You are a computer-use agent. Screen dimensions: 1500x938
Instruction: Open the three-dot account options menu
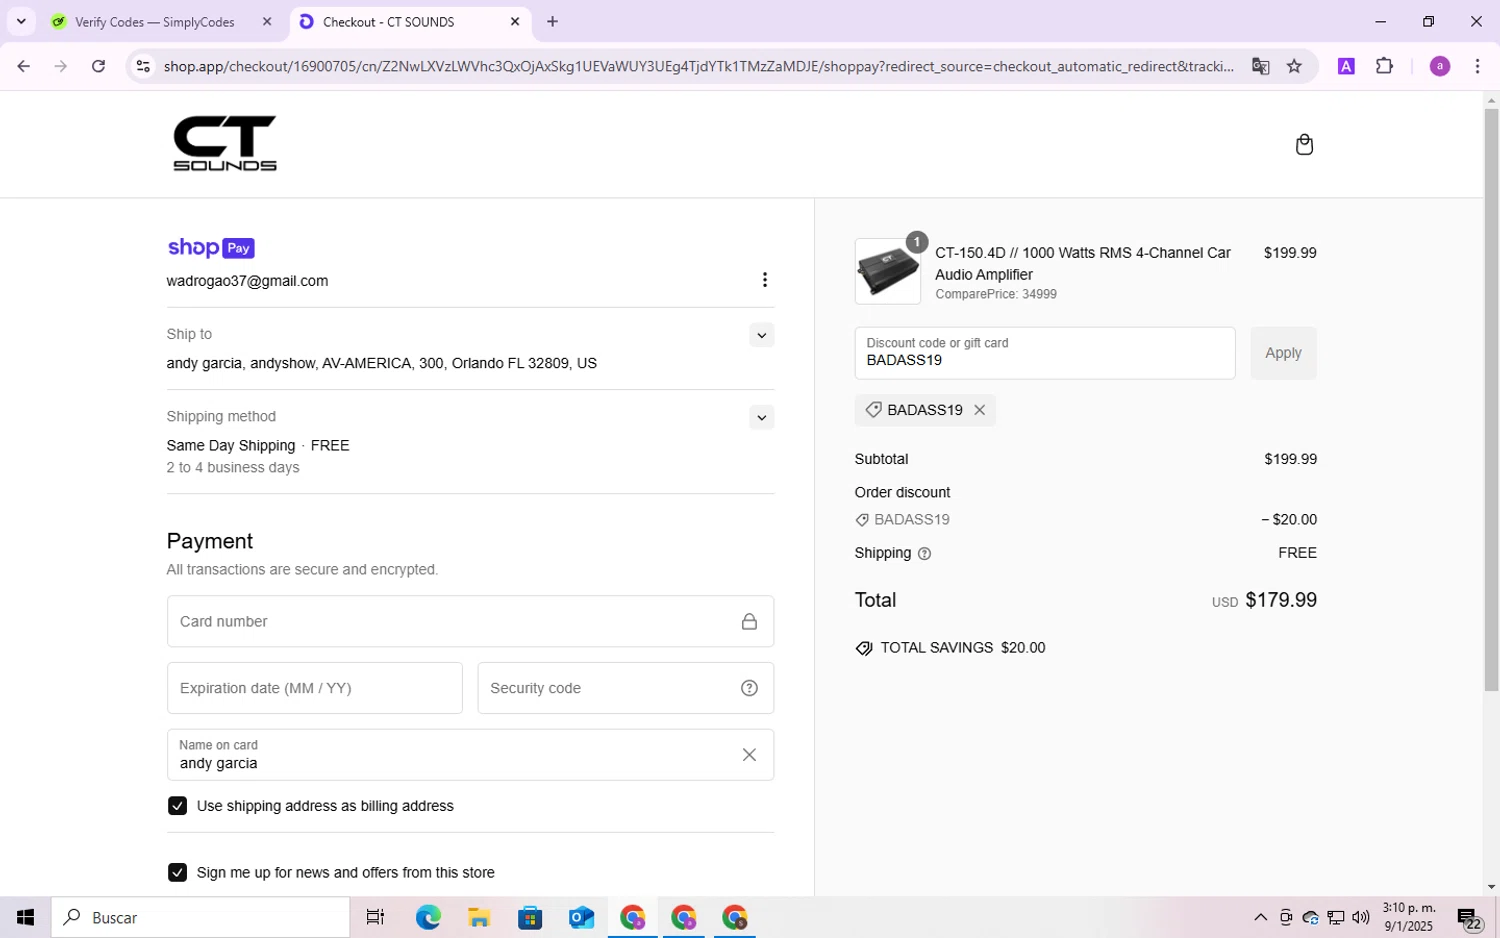(765, 280)
